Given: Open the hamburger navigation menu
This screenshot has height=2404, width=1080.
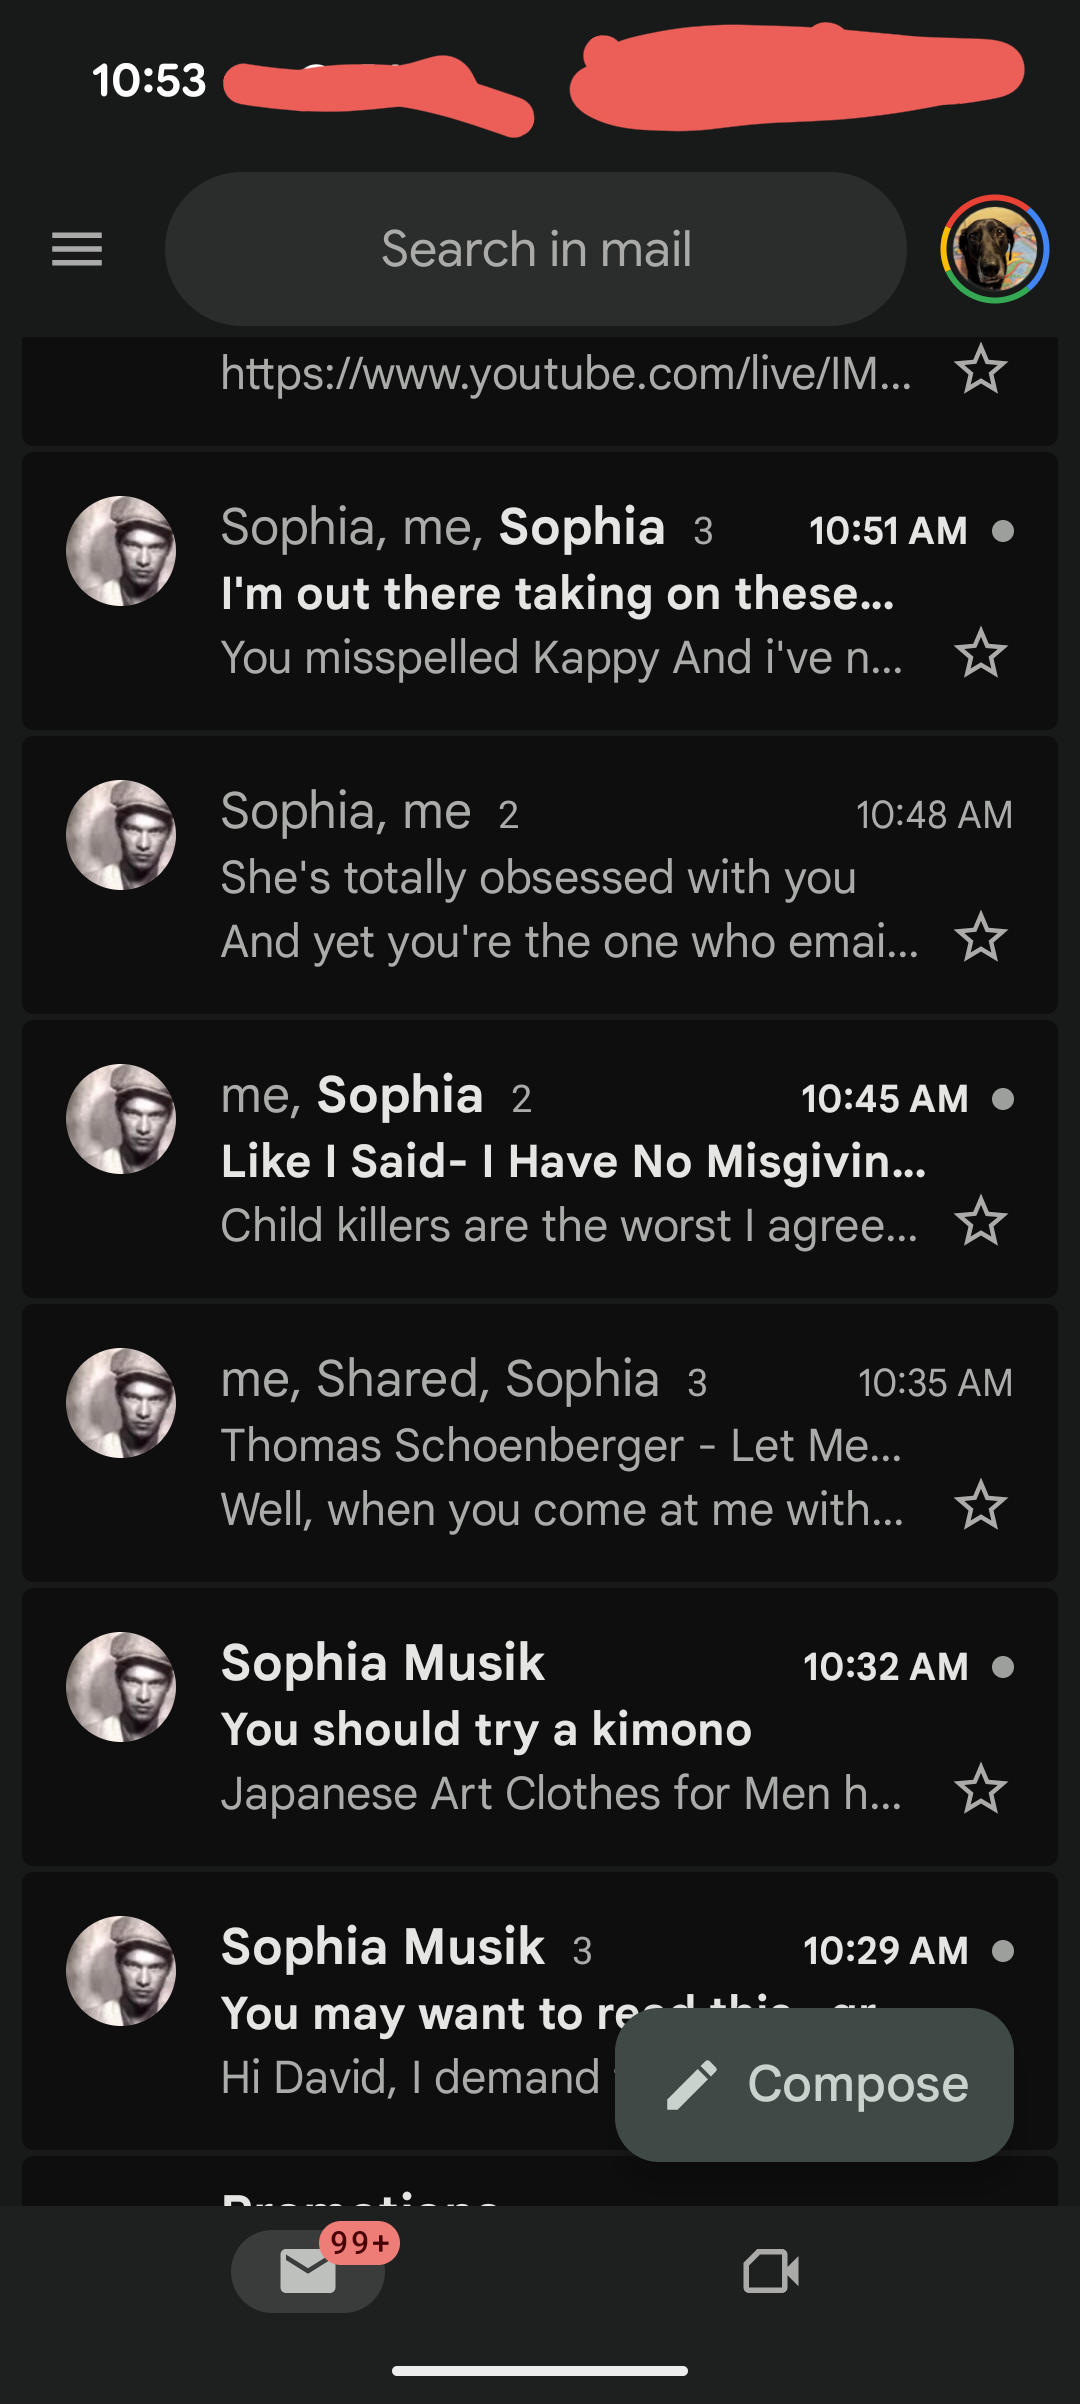Looking at the screenshot, I should point(77,249).
